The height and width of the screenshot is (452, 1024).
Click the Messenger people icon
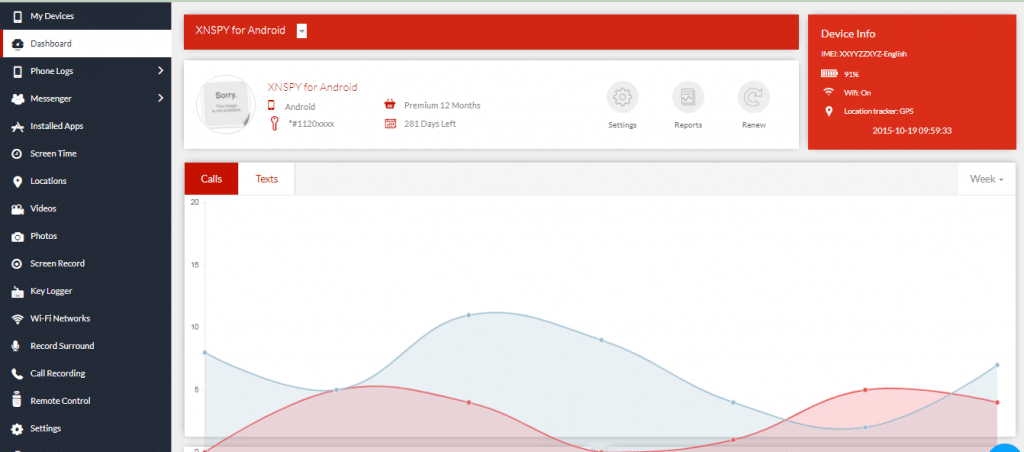click(x=18, y=99)
